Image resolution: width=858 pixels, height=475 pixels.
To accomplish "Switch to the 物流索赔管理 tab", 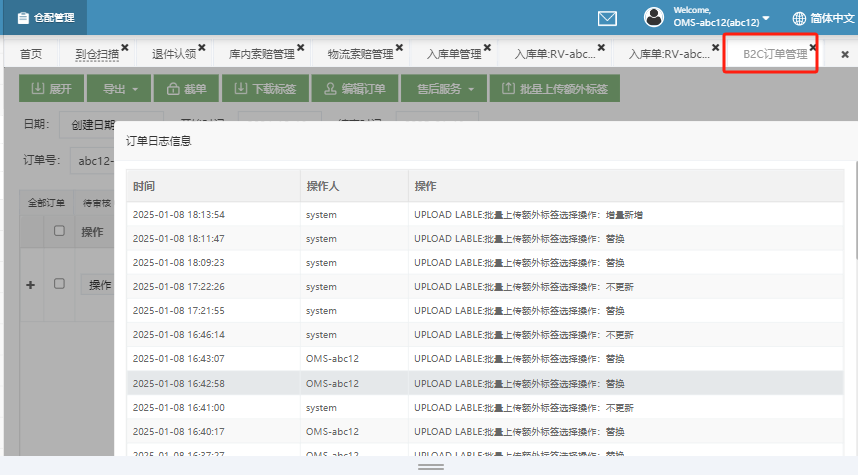I will [360, 54].
